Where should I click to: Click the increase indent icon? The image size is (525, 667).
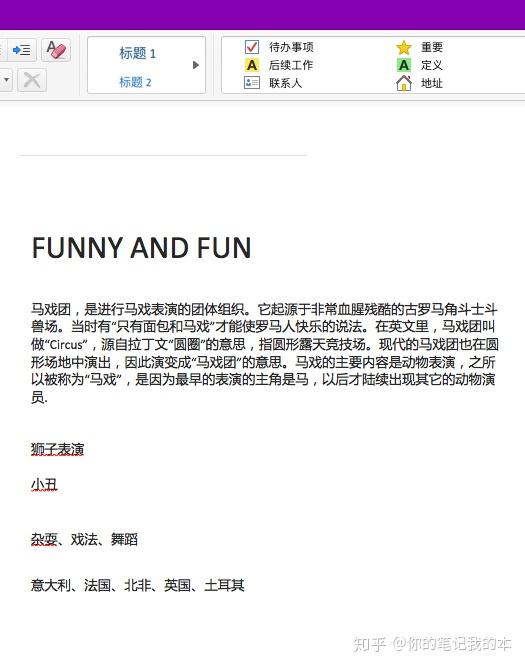[21, 51]
